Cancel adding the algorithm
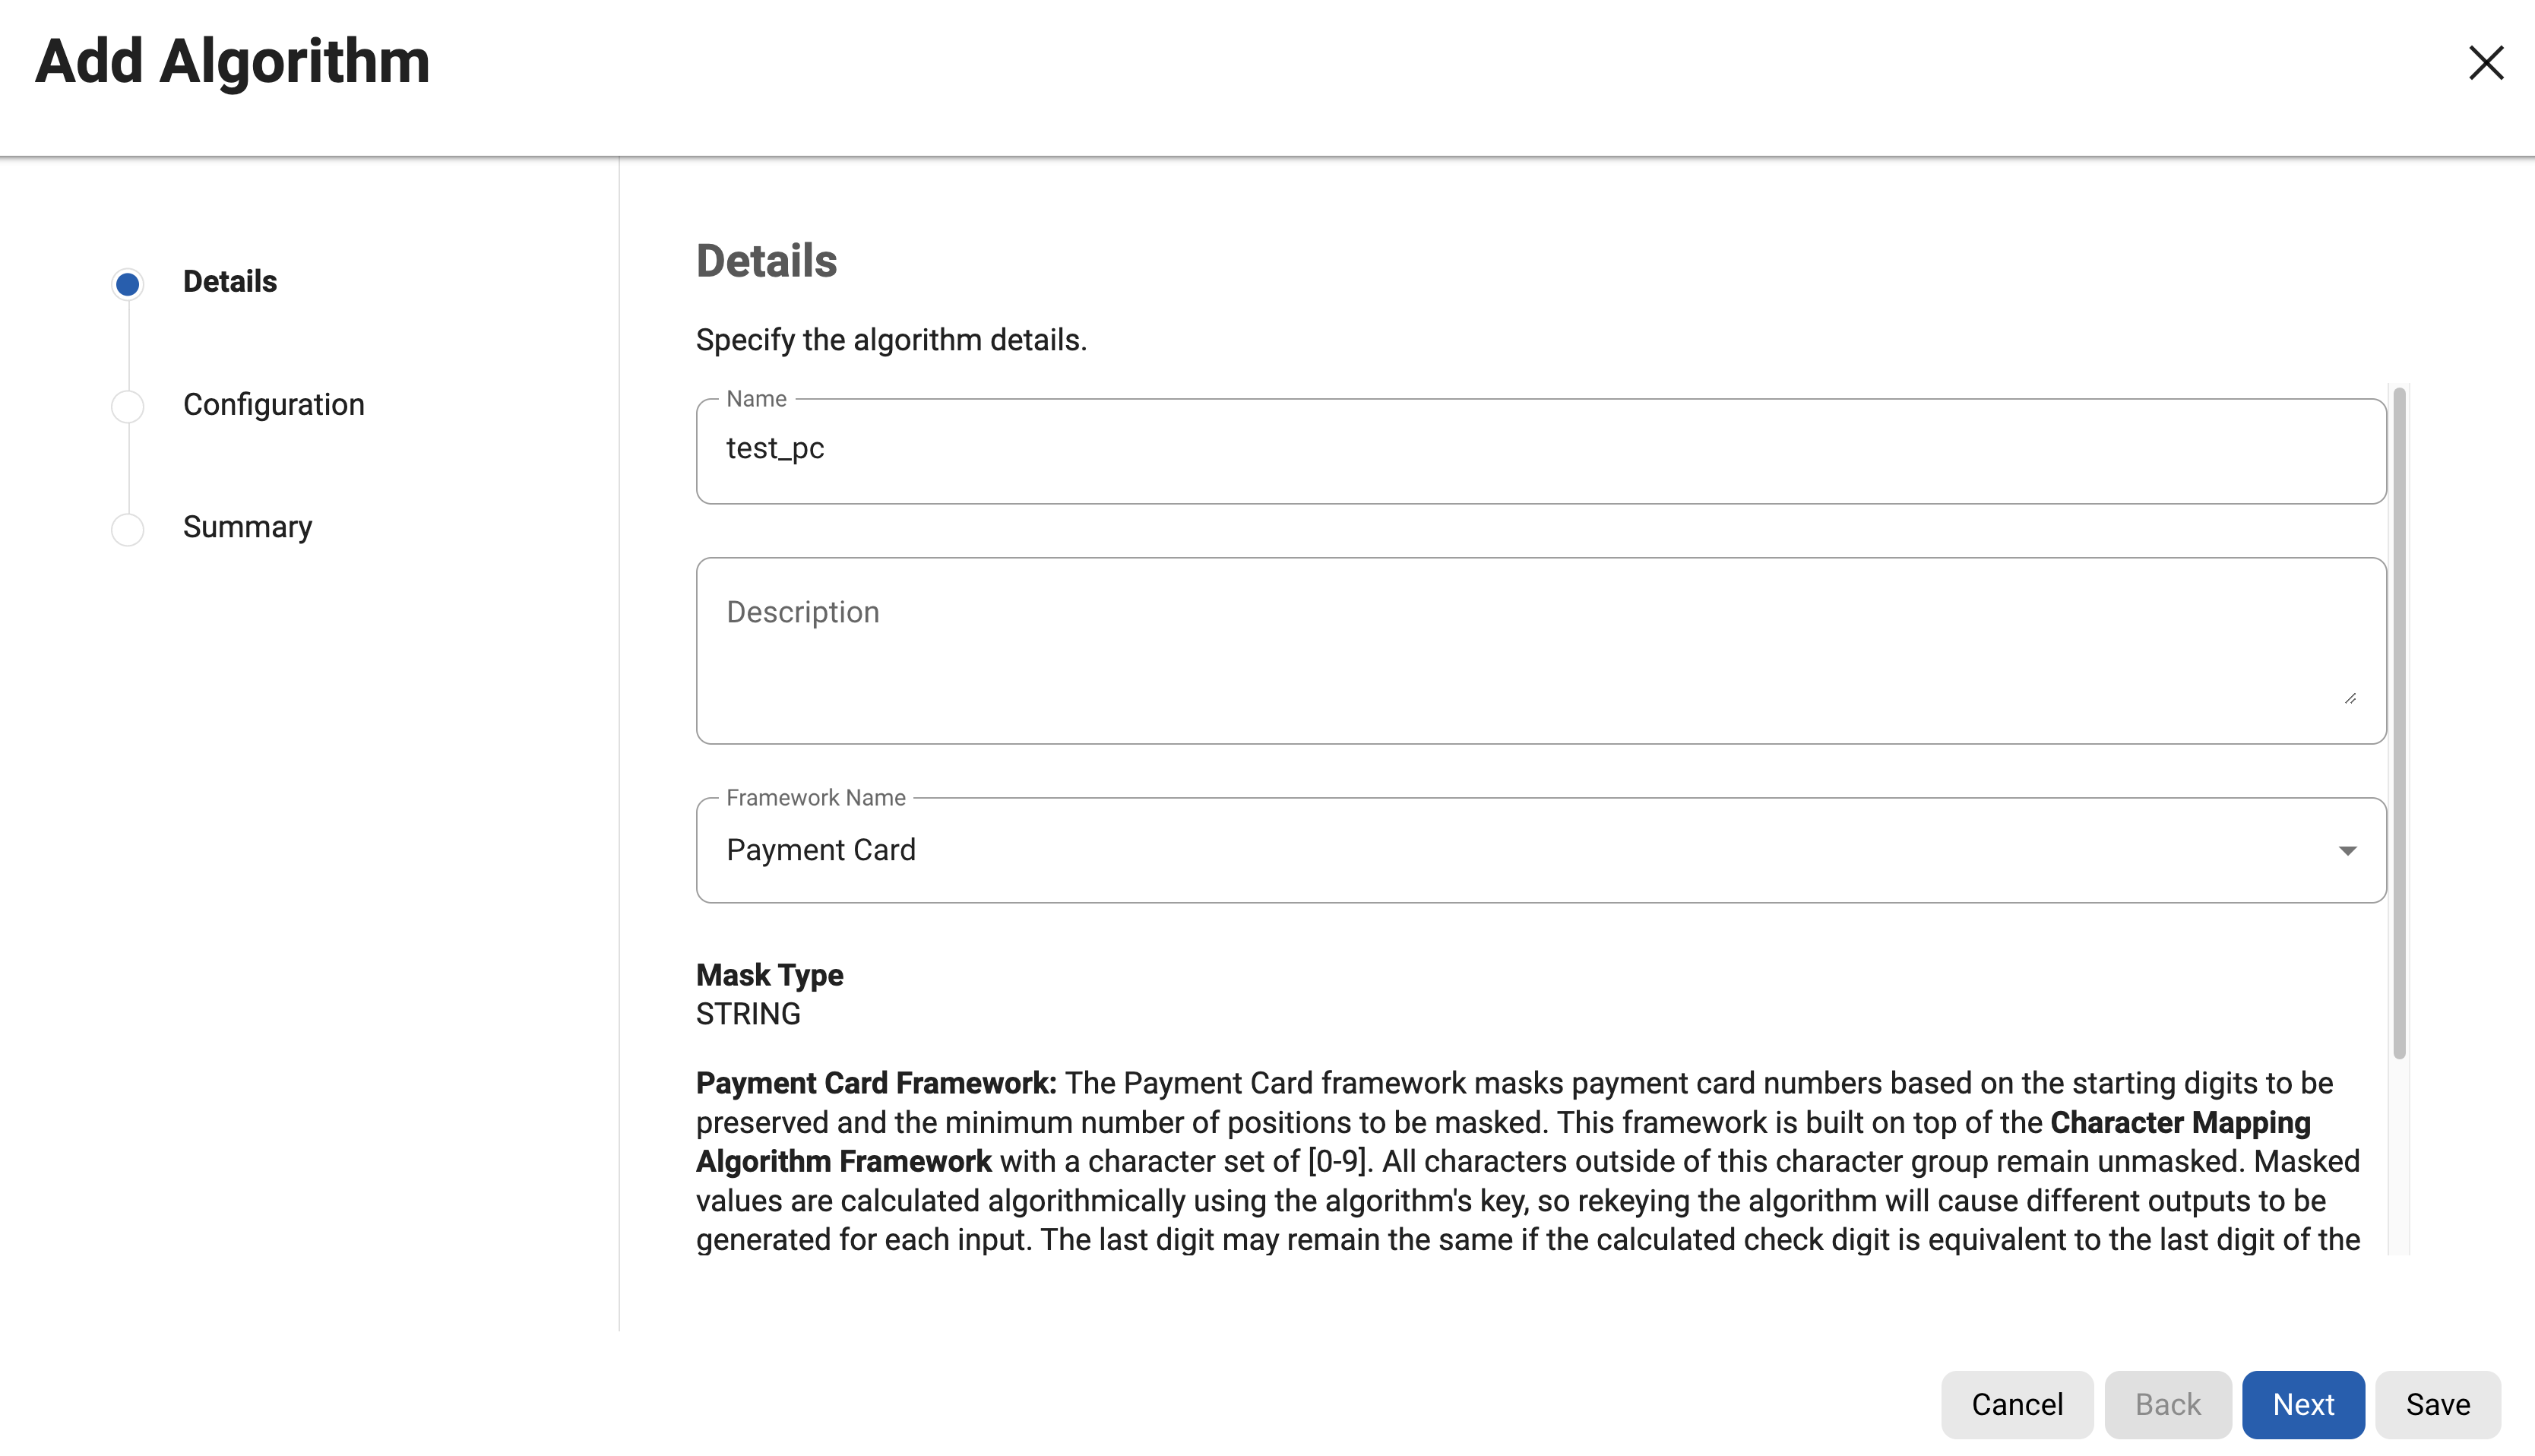 (2017, 1404)
